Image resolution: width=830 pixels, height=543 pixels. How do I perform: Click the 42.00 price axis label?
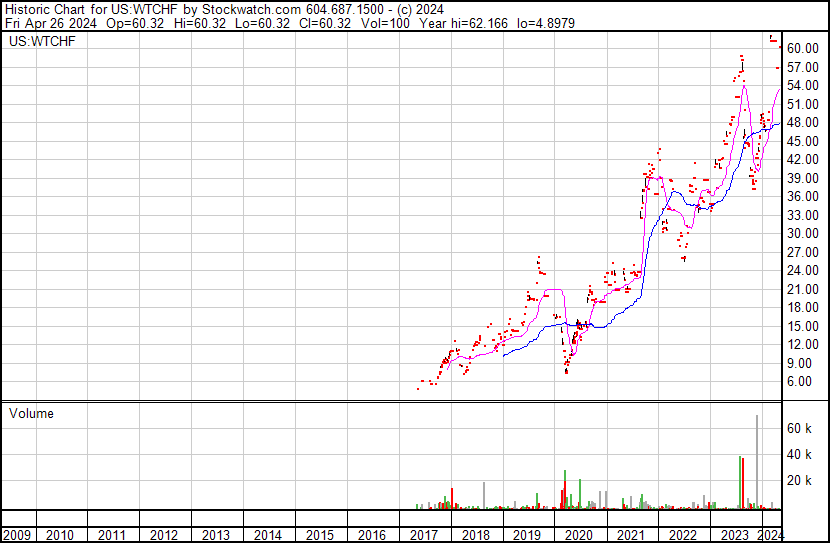pos(803,159)
